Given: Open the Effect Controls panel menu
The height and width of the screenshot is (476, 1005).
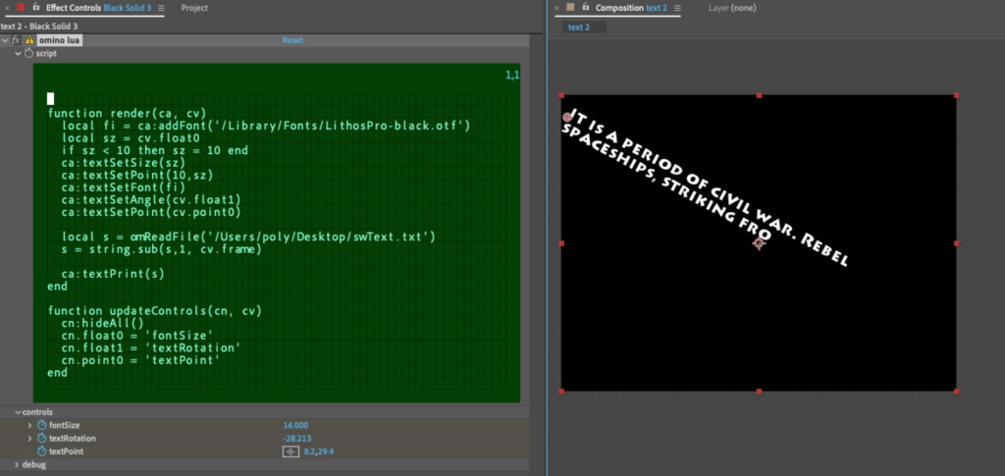Looking at the screenshot, I should tap(161, 8).
